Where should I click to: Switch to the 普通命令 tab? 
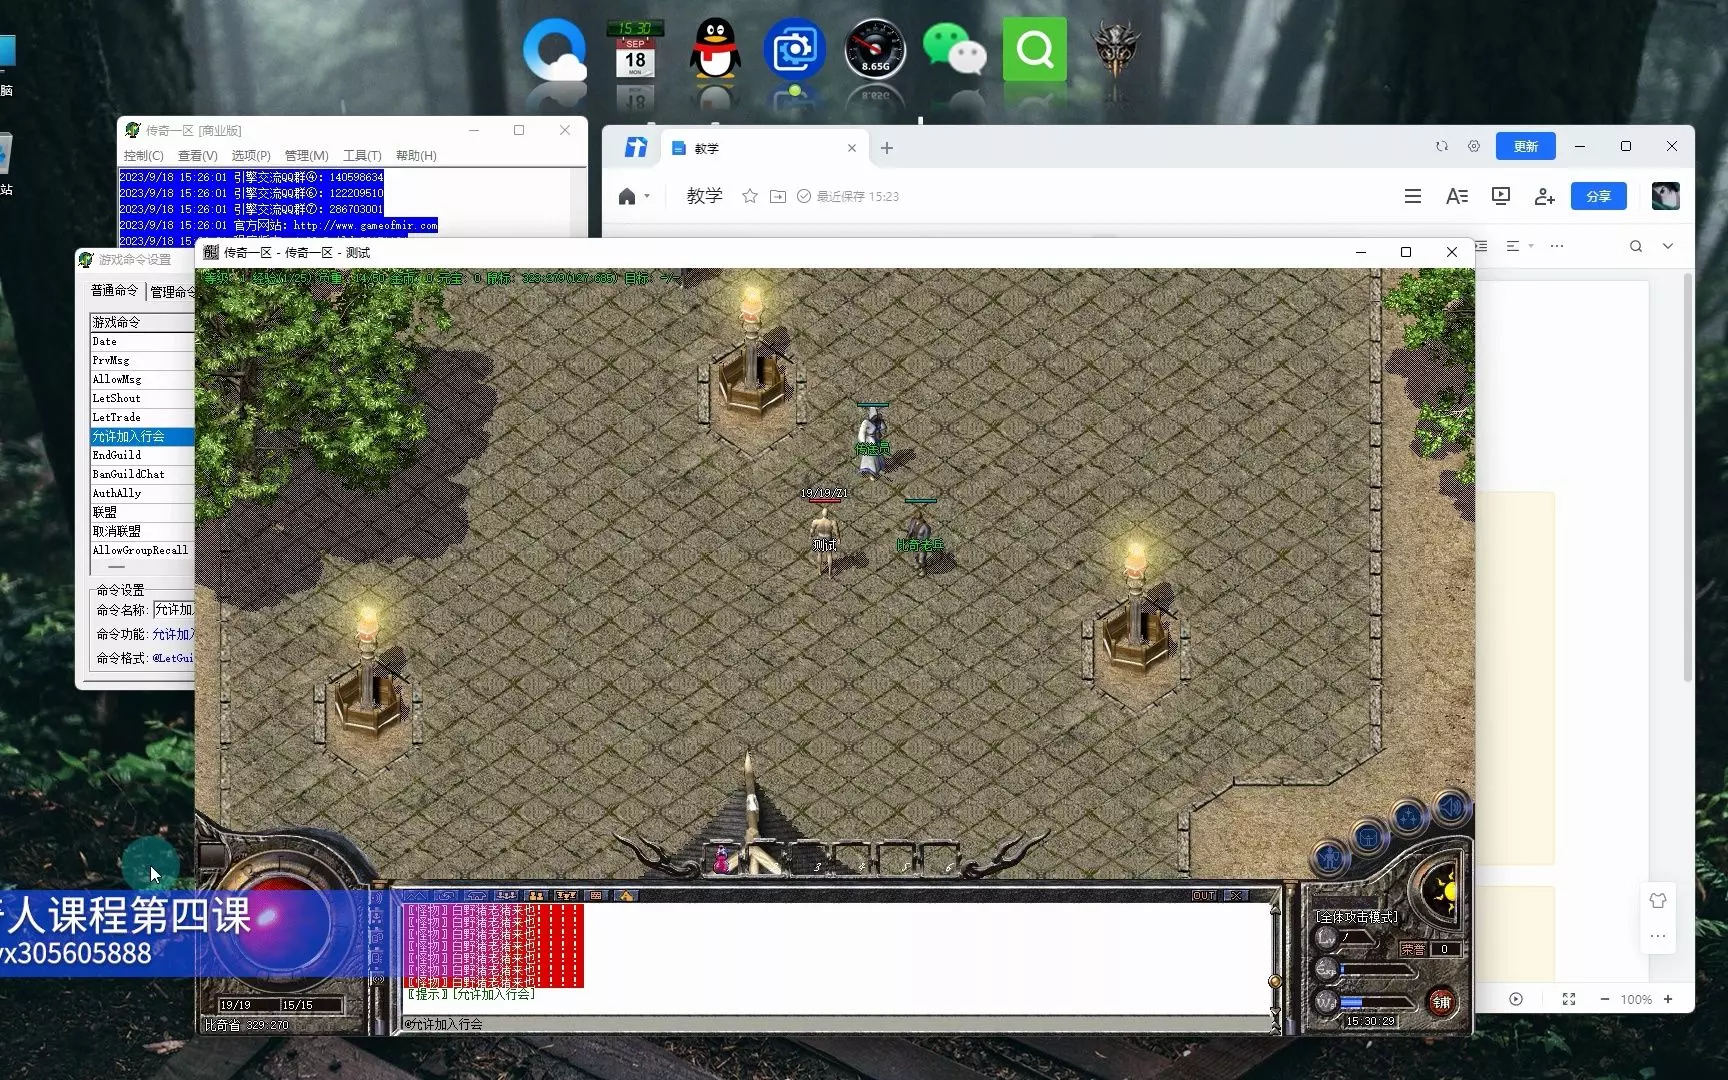[x=114, y=290]
